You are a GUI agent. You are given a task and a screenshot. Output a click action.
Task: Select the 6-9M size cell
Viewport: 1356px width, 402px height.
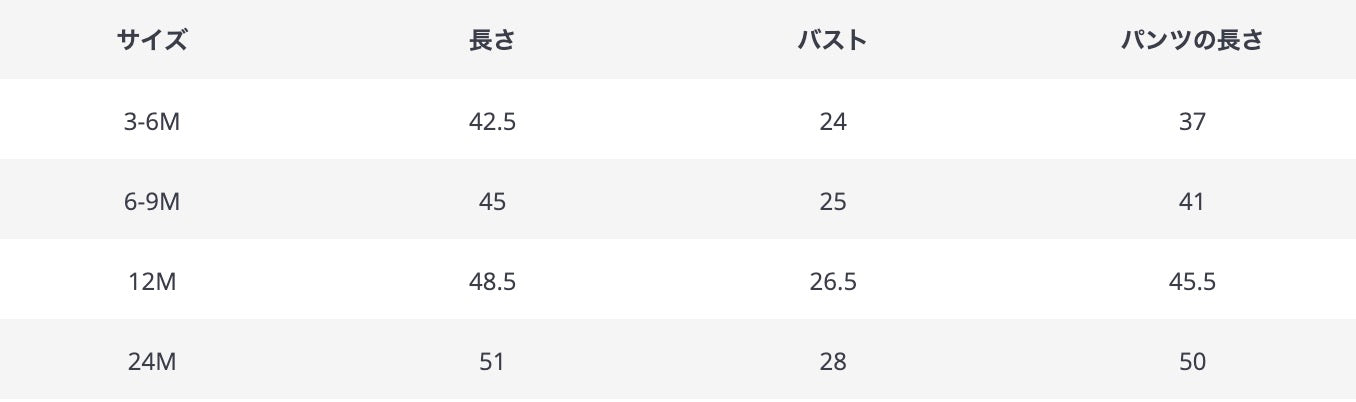[x=152, y=202]
